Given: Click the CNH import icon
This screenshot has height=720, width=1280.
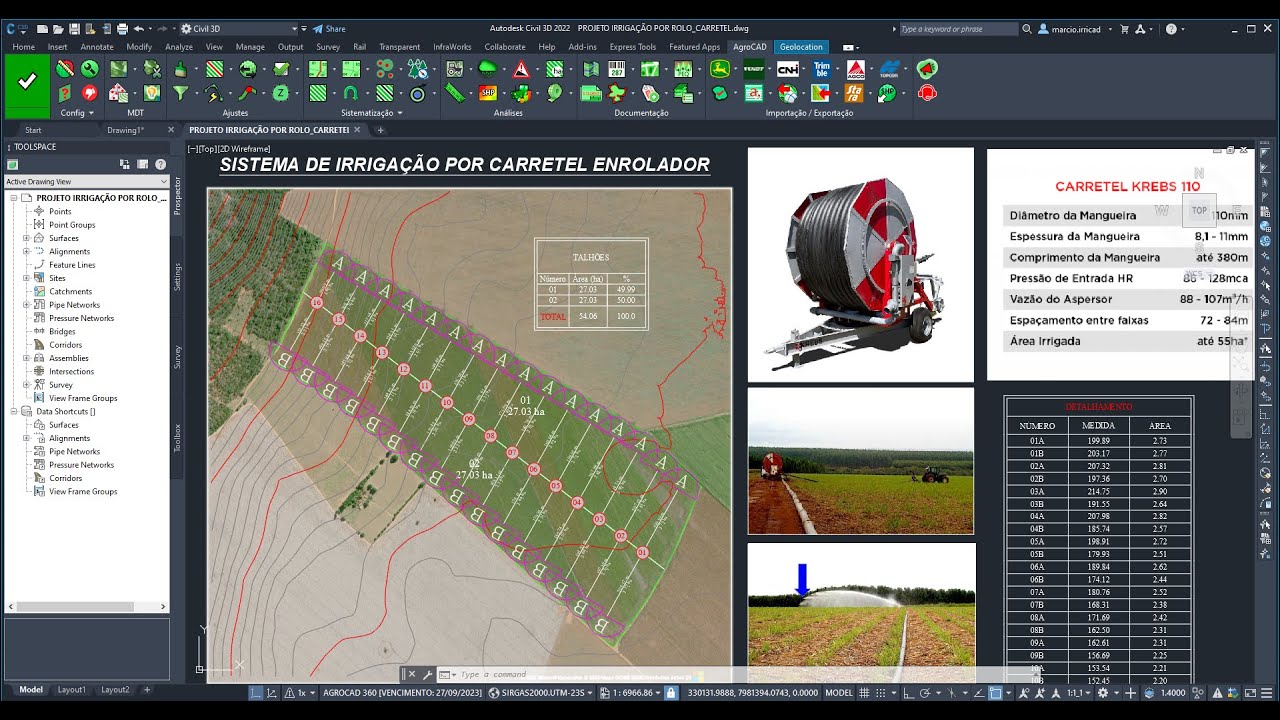Looking at the screenshot, I should [x=788, y=69].
